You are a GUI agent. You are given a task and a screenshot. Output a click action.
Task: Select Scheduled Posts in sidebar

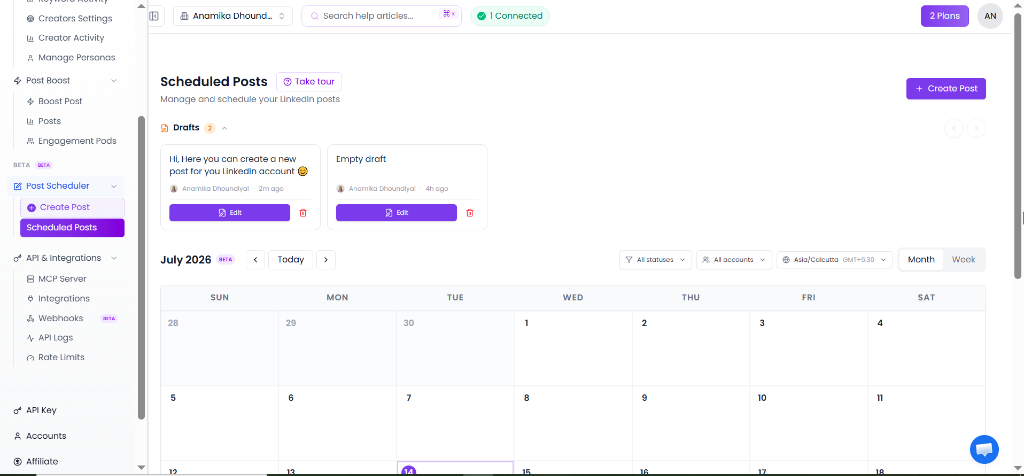72,228
